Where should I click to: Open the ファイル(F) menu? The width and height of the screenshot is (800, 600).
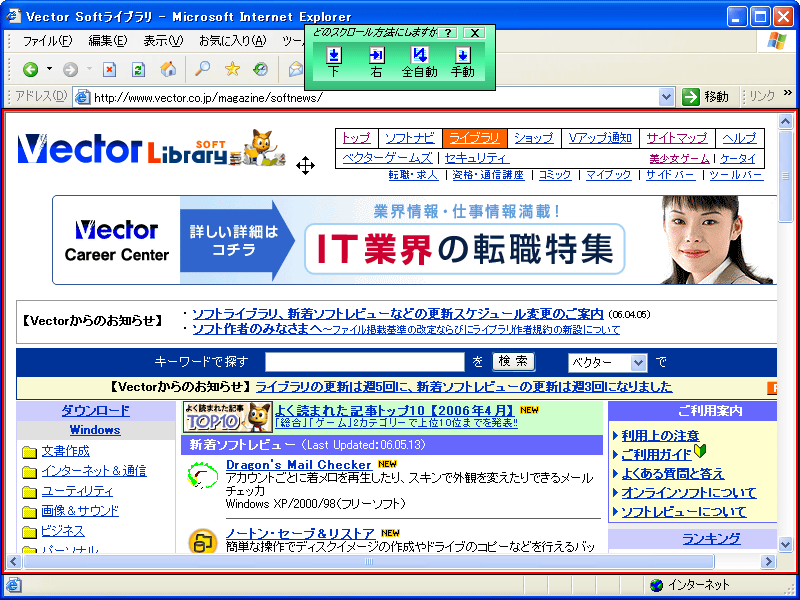tap(47, 41)
